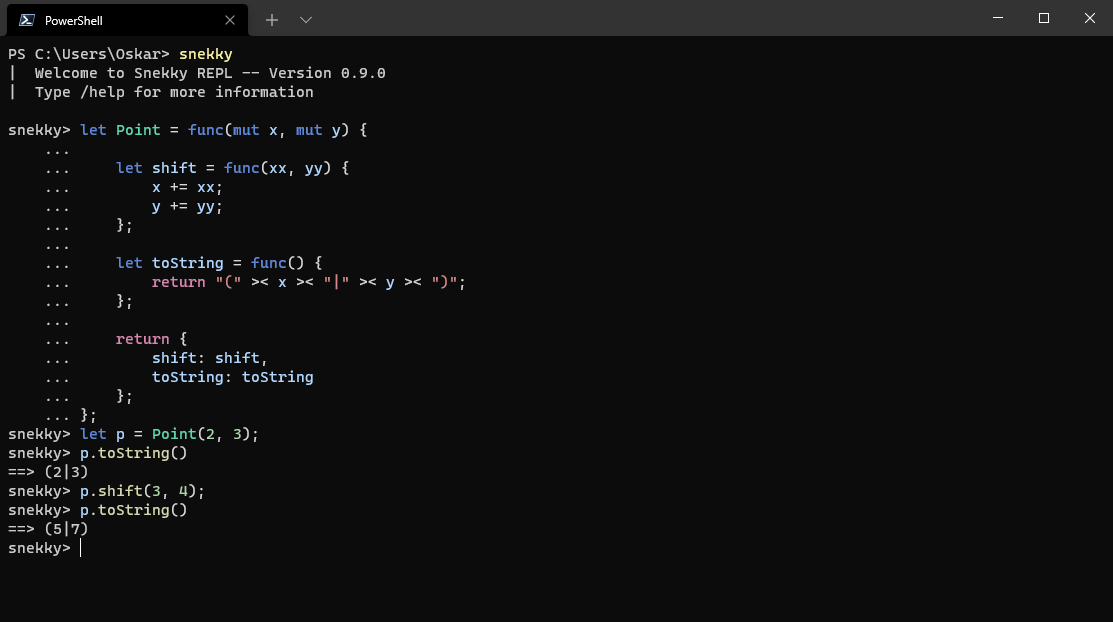Click the output '(2|3)'

[66, 472]
